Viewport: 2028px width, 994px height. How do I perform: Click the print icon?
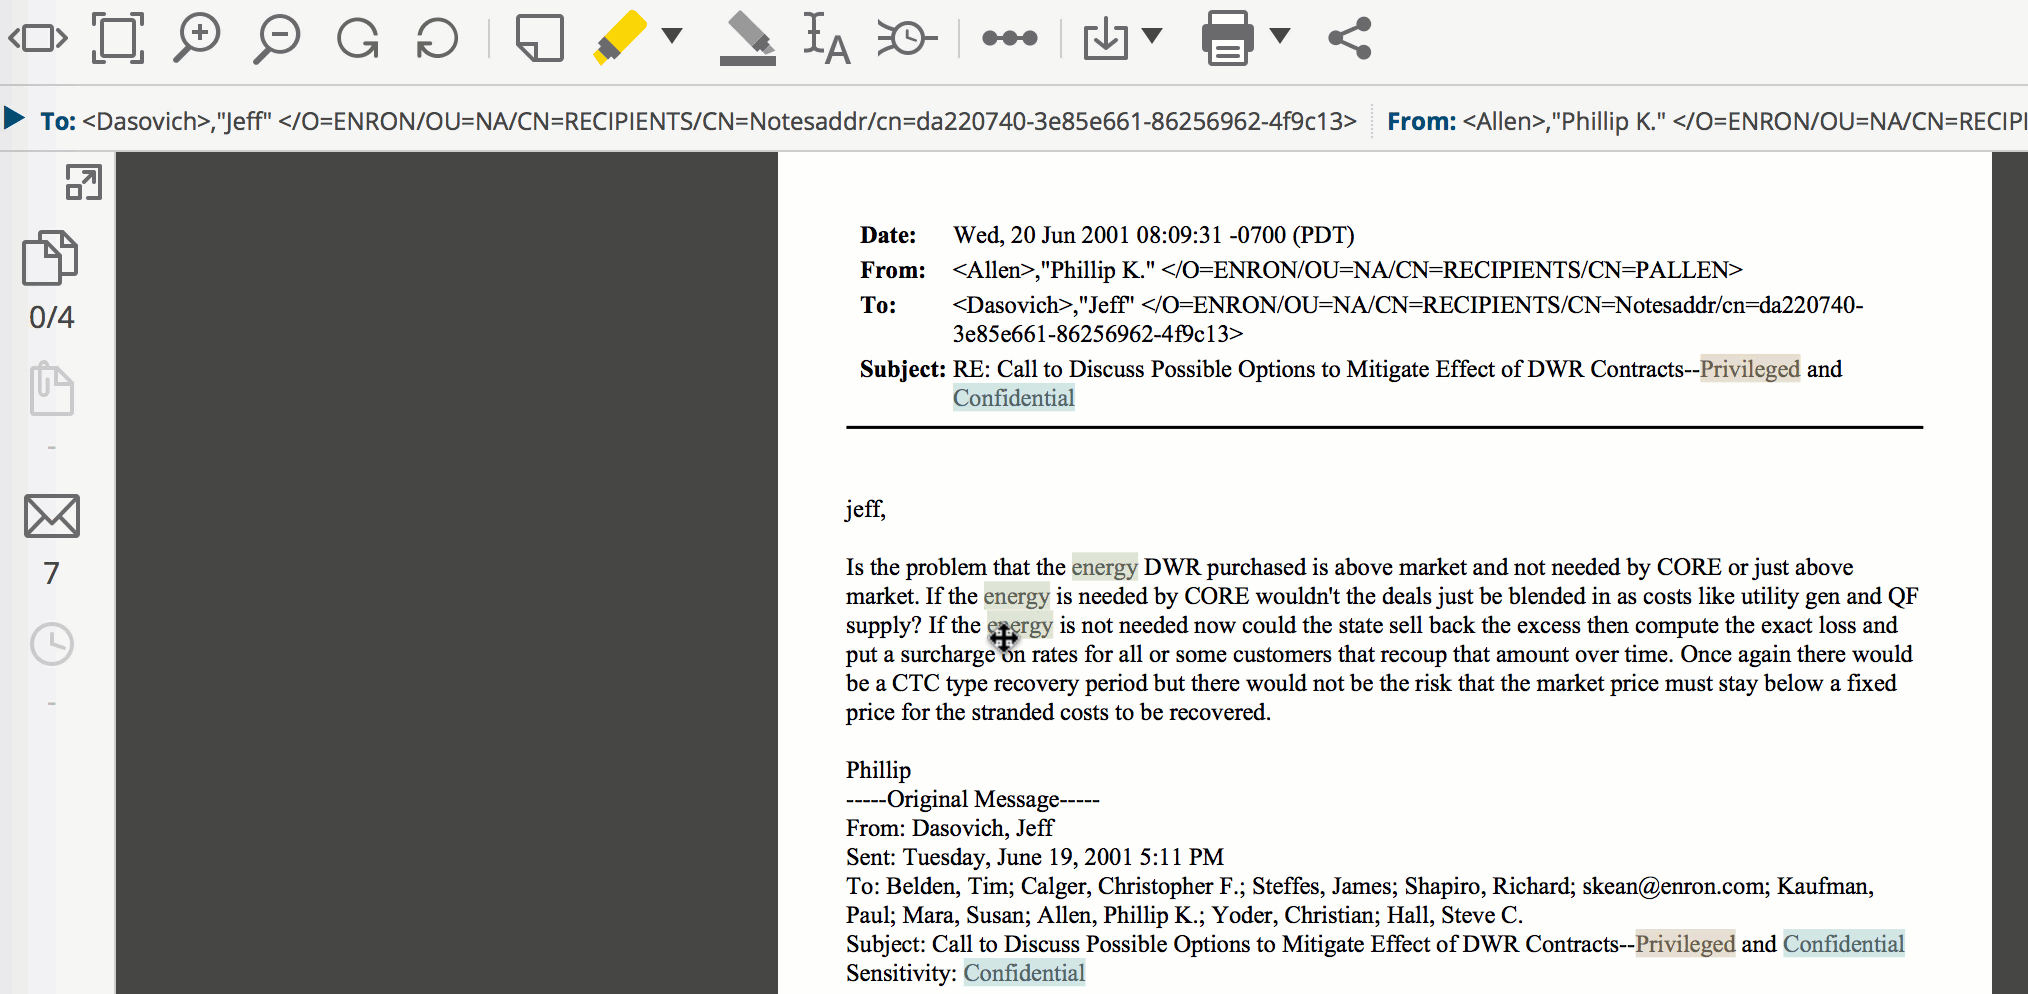point(1227,38)
